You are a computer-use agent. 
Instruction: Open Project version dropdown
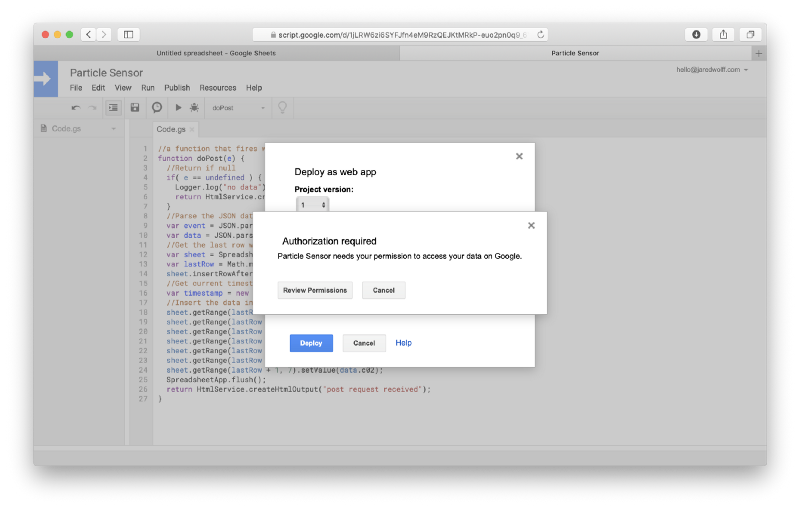pyautogui.click(x=312, y=205)
